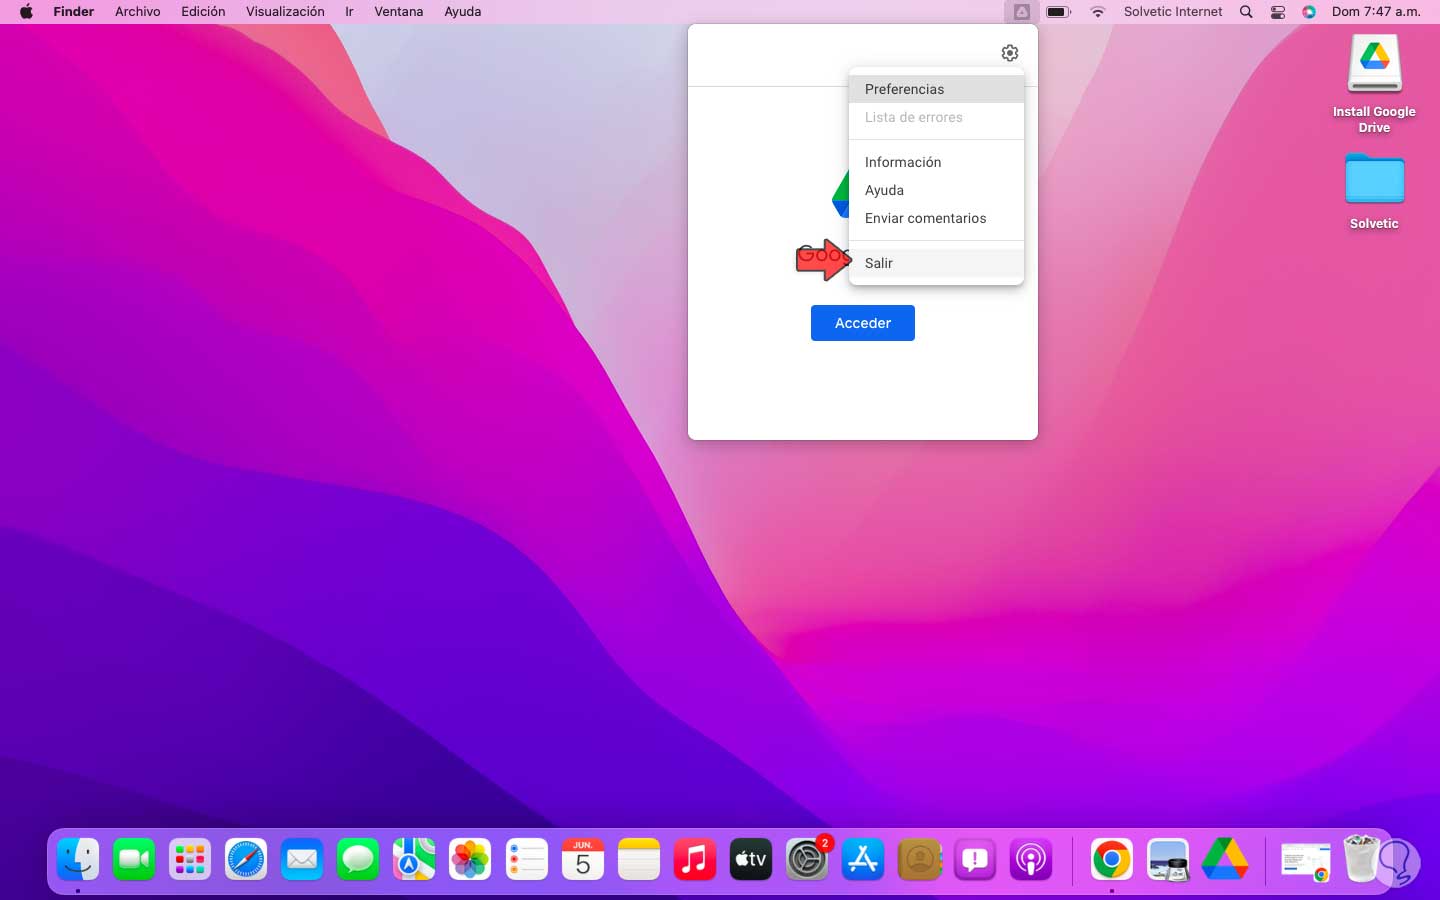The width and height of the screenshot is (1440, 900).
Task: Click the Solvetic Internet menu bar item
Action: (x=1173, y=12)
